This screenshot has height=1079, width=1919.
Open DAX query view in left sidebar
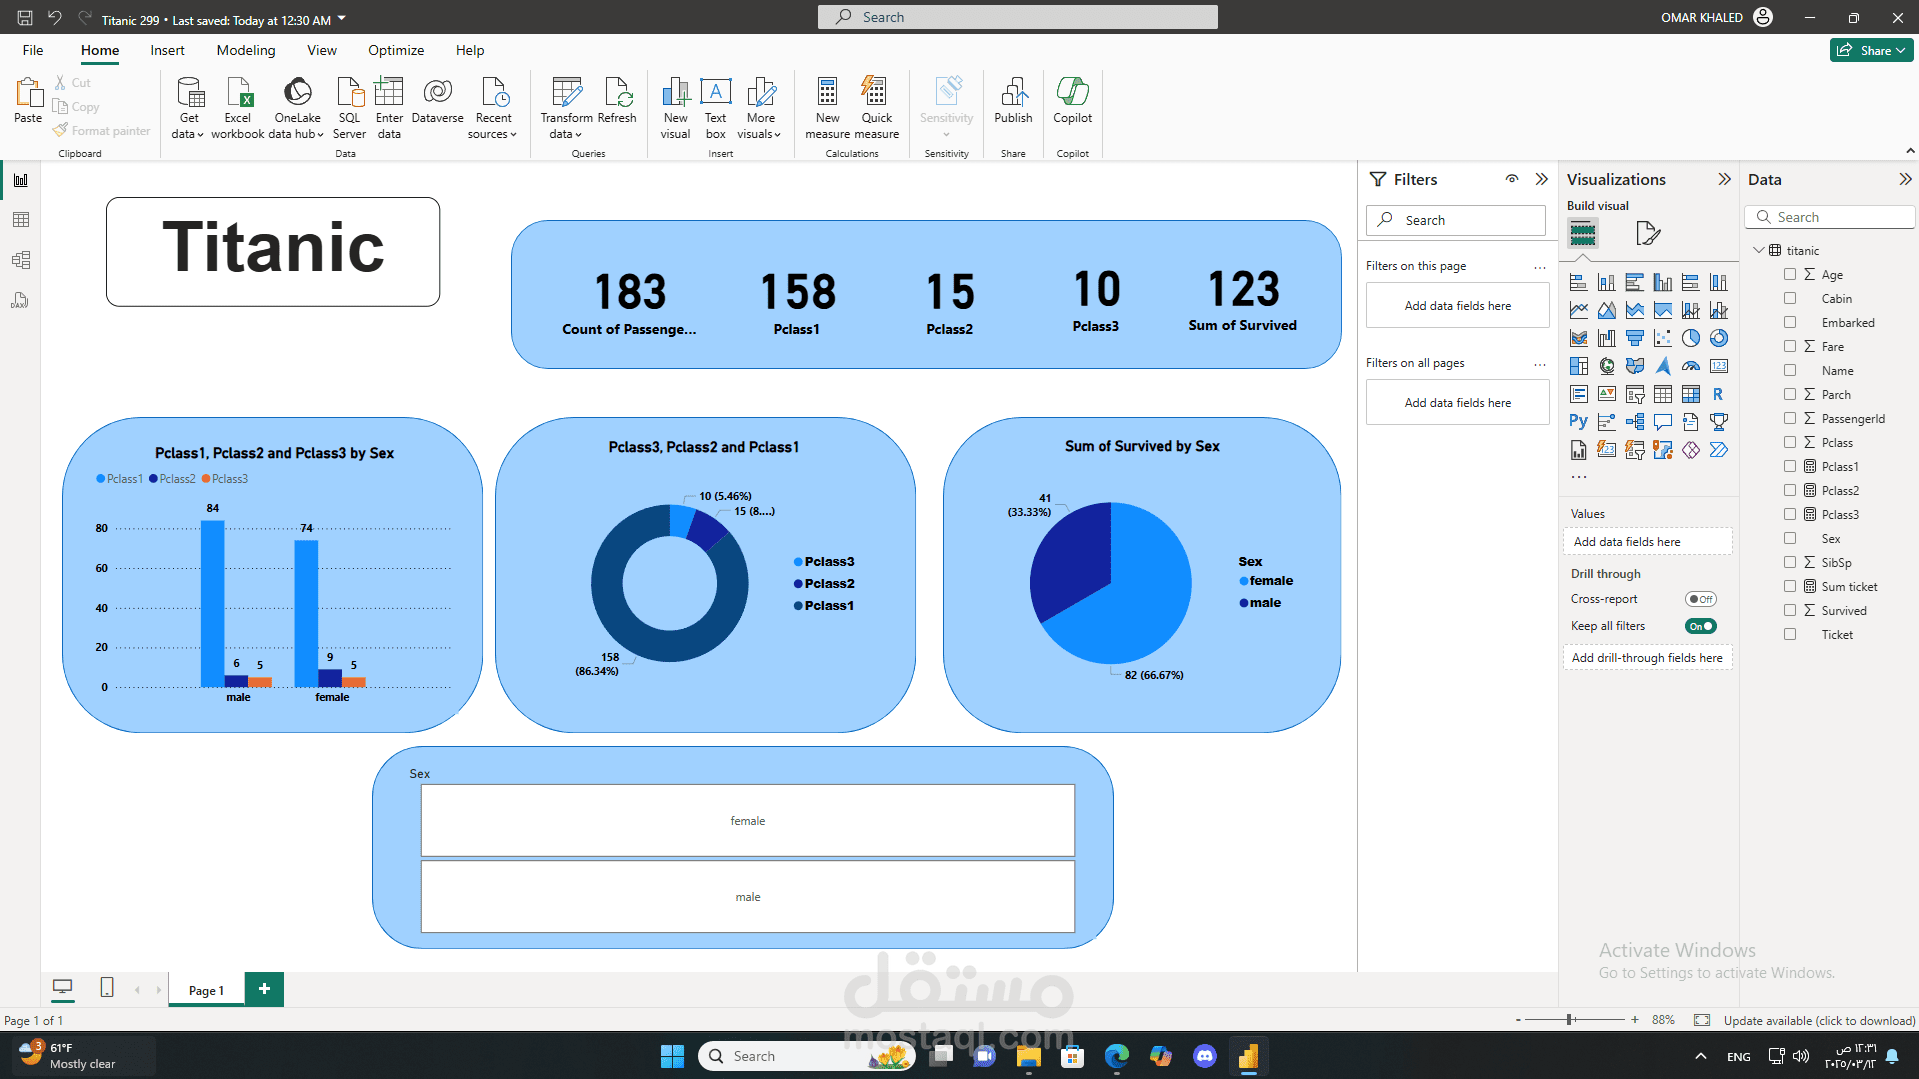21,300
